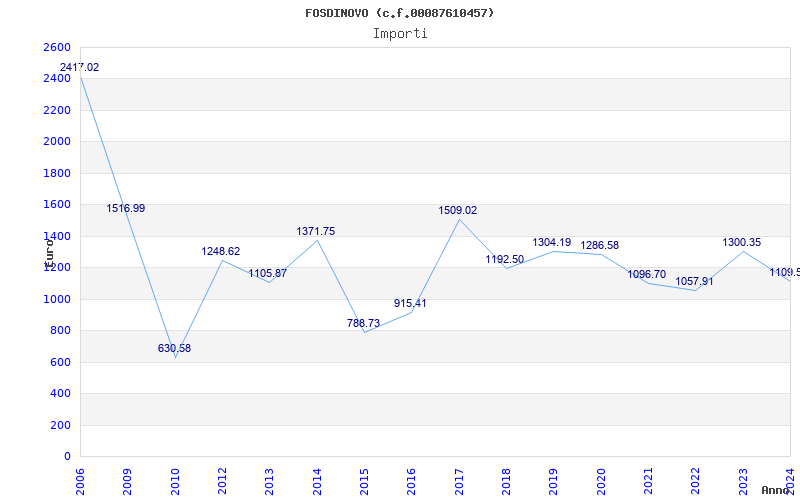The height and width of the screenshot is (500, 800).
Task: Click the 1248.62 data label
Action: (220, 251)
